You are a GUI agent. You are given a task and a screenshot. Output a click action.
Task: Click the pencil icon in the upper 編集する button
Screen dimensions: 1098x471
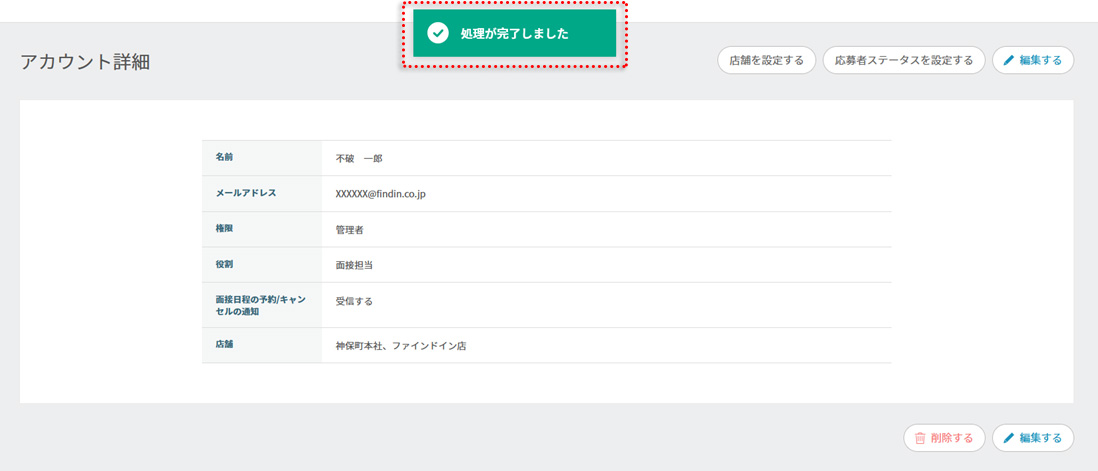tap(1009, 60)
